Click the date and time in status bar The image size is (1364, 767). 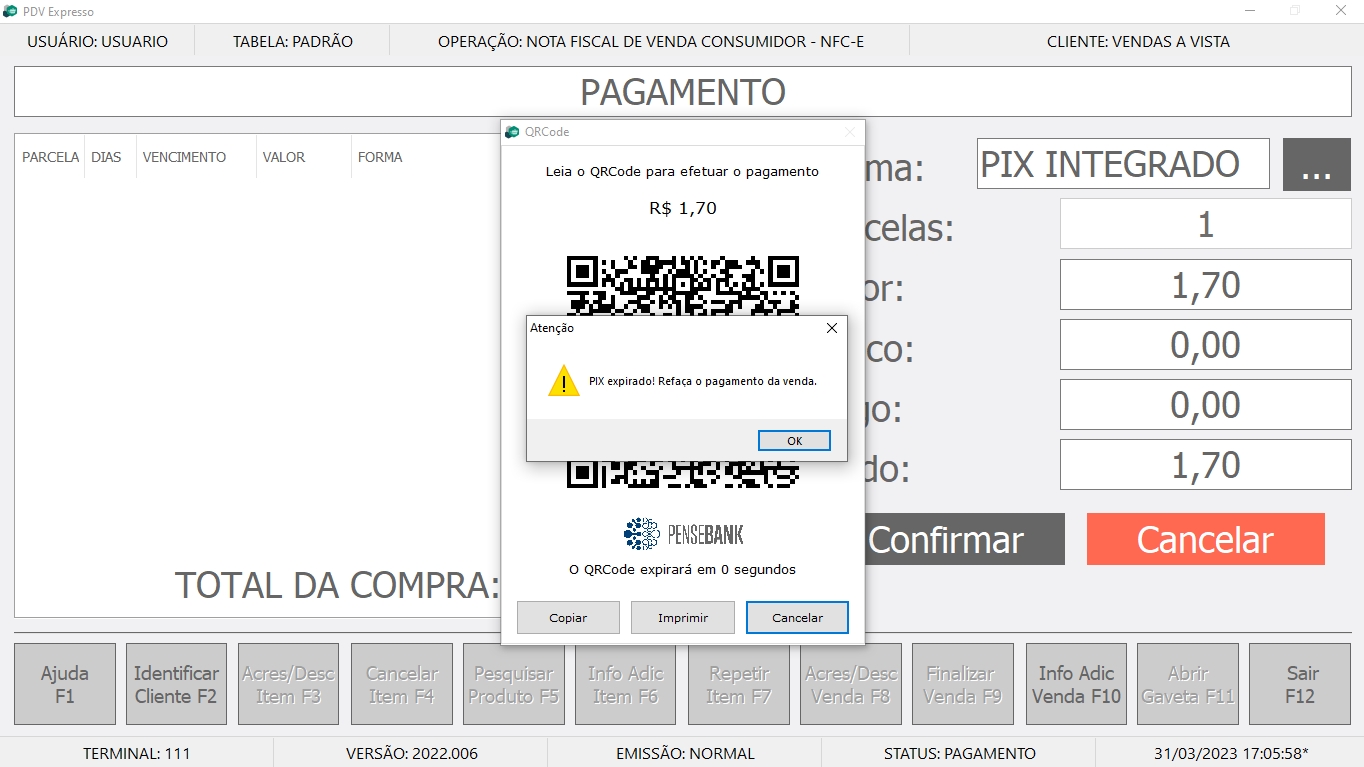[1231, 753]
